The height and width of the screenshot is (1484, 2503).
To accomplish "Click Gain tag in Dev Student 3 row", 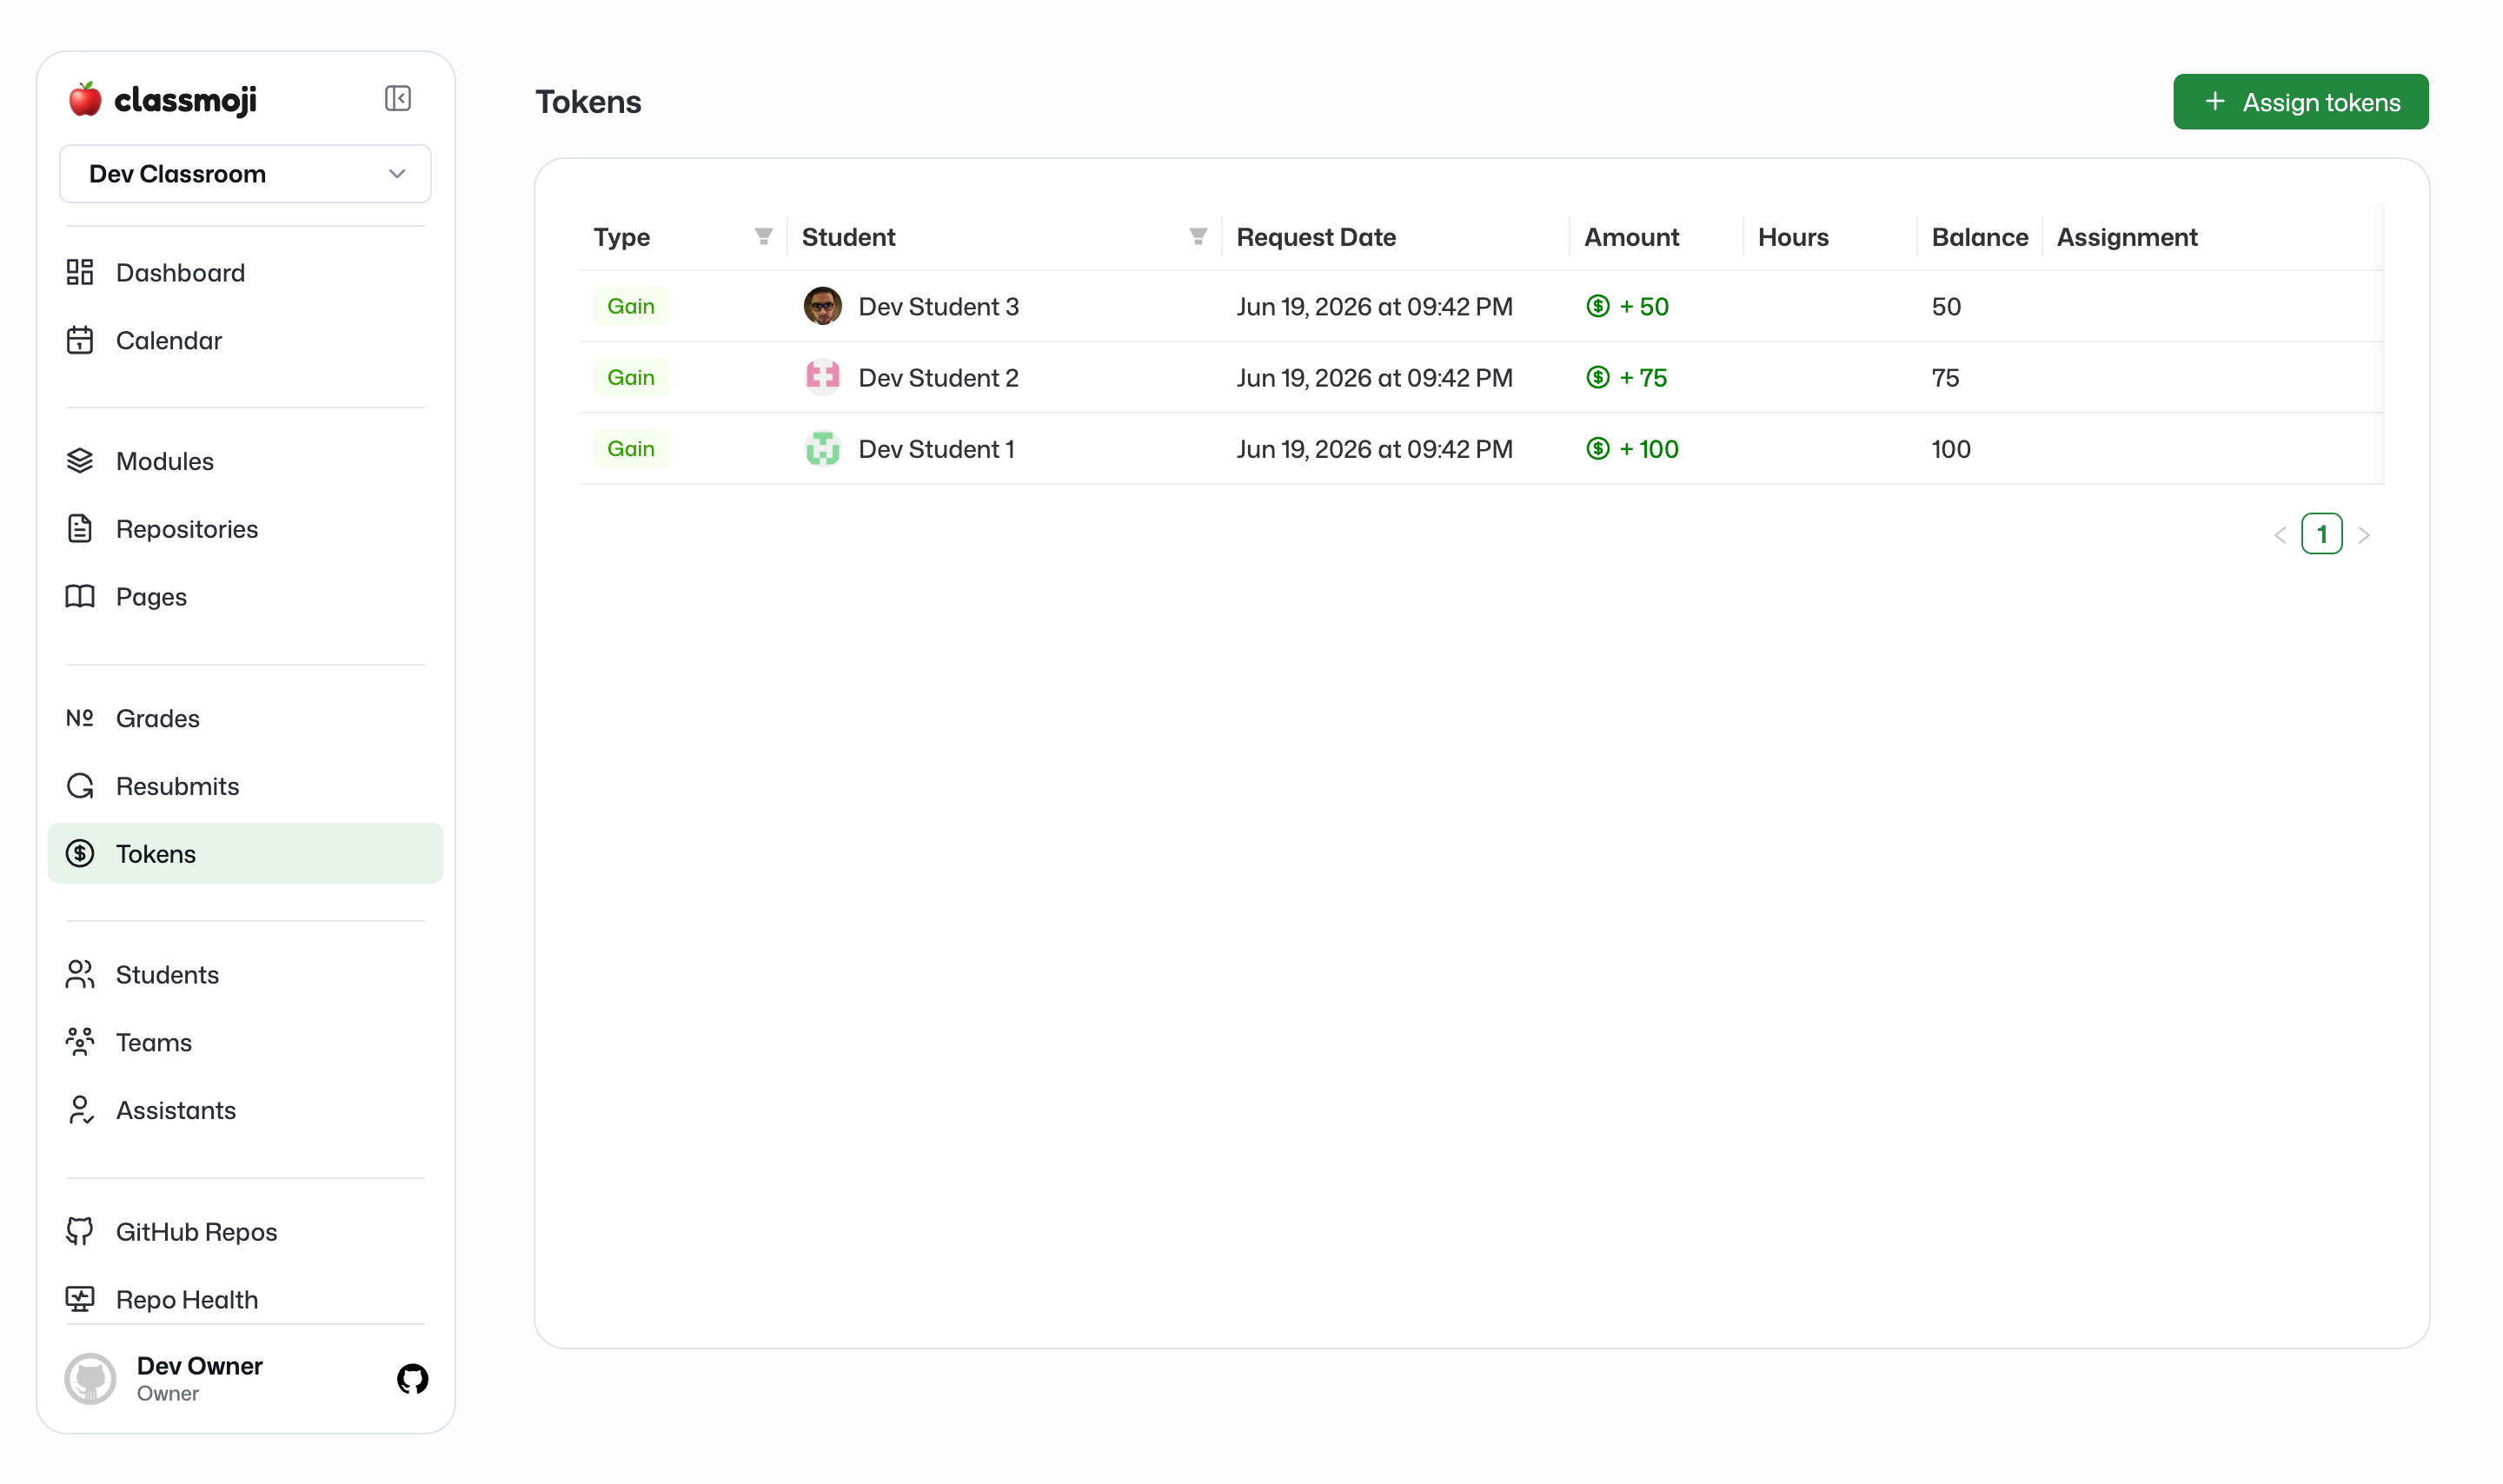I will tap(631, 306).
